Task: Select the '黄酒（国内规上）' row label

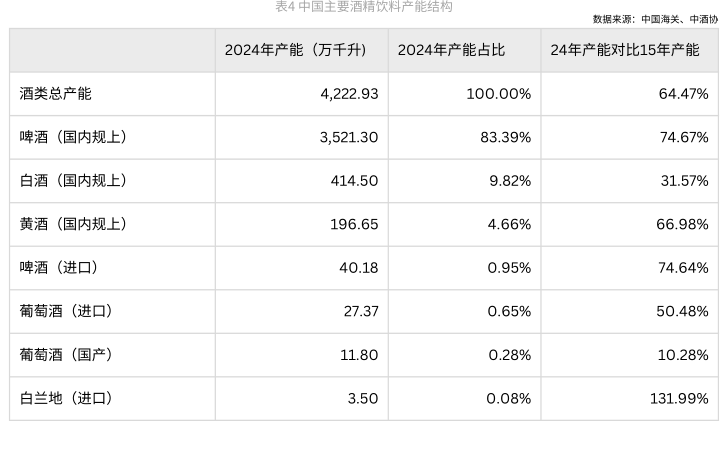Action: click(74, 224)
